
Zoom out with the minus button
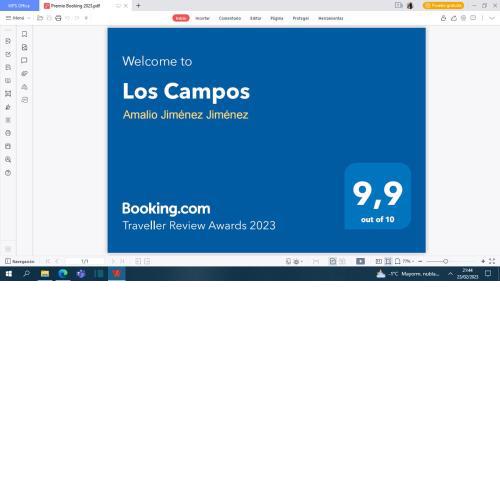coord(420,261)
